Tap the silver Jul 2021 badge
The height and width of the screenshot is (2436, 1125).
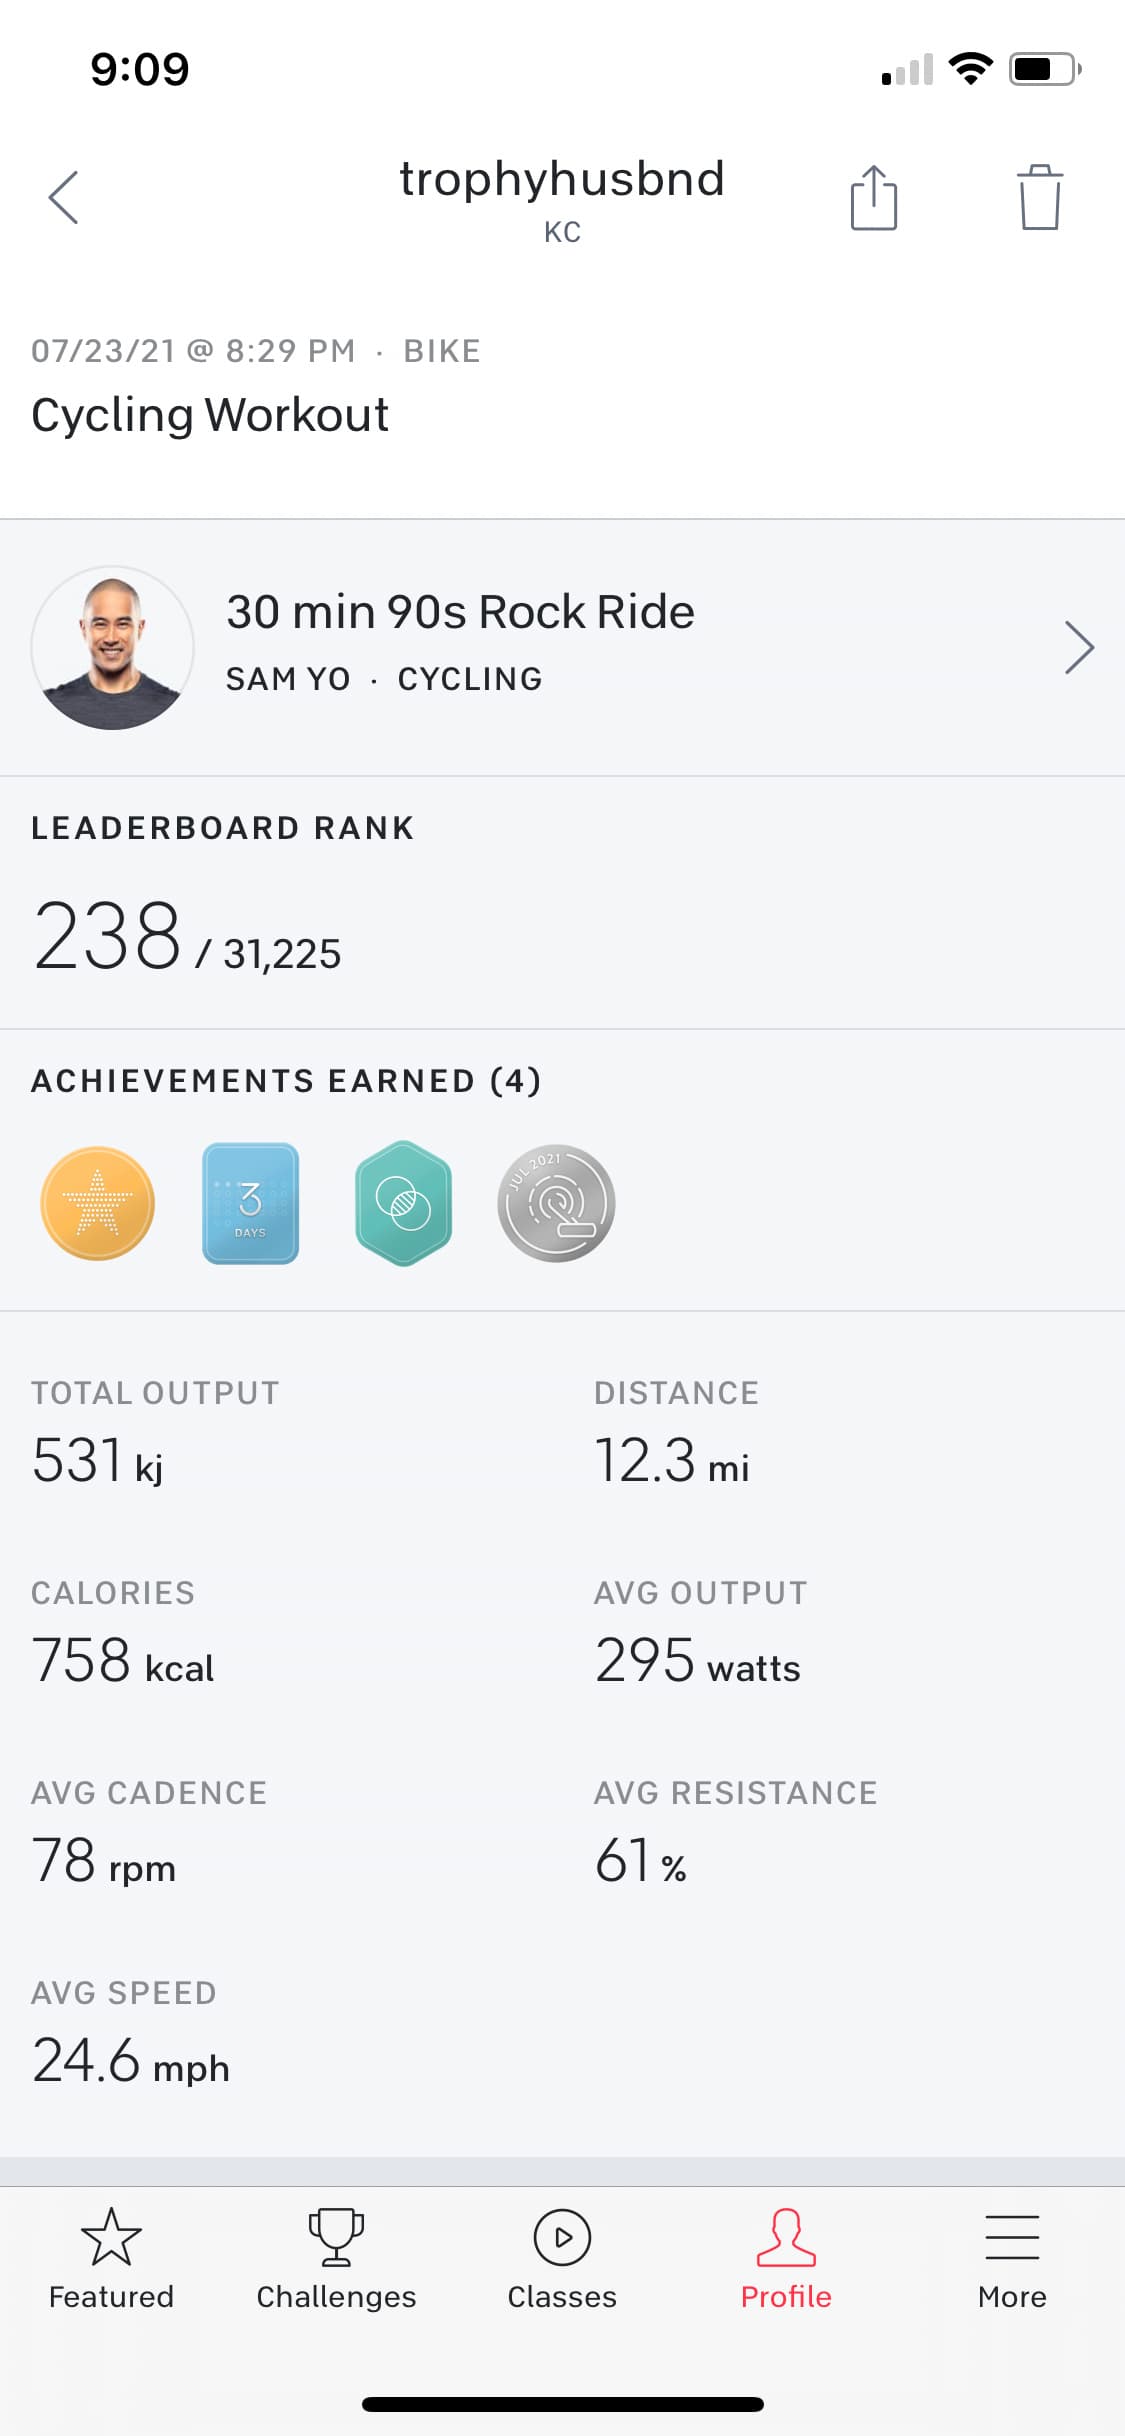pyautogui.click(x=556, y=1203)
